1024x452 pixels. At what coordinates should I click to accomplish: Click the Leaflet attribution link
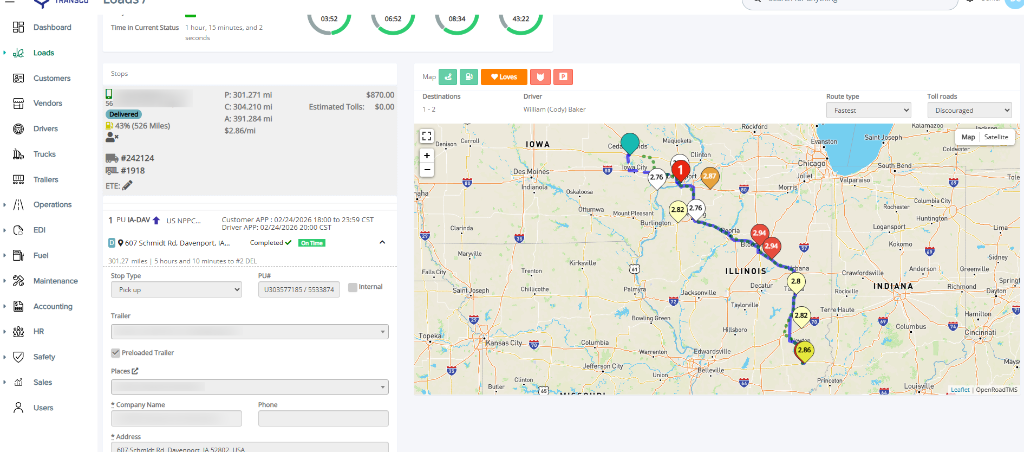[960, 390]
